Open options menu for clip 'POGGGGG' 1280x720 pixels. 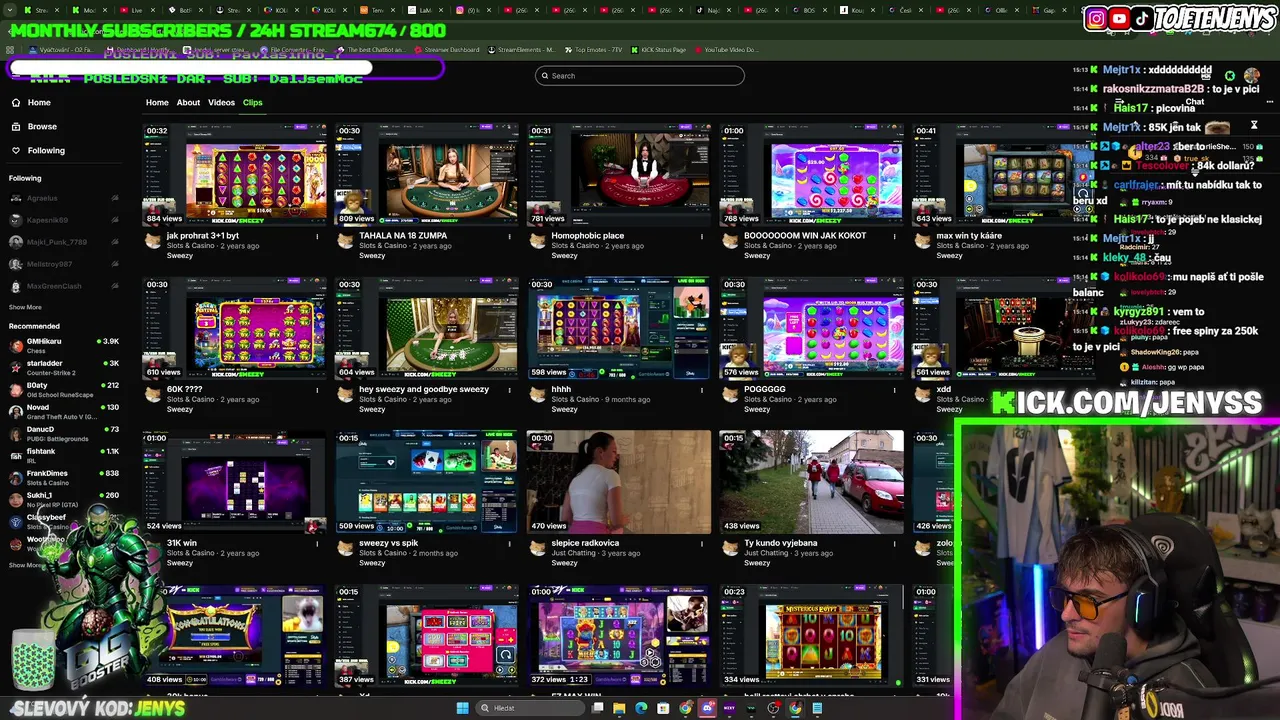[893, 391]
